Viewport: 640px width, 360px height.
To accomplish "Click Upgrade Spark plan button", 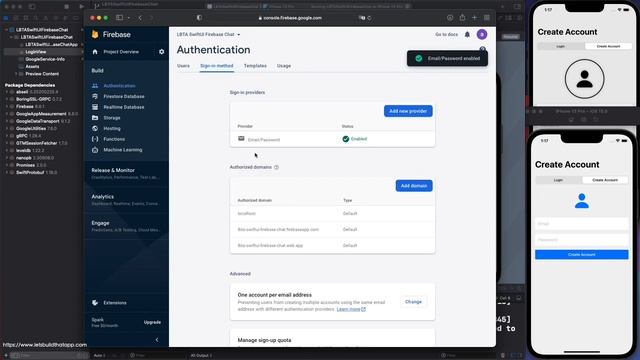I will 152,322.
